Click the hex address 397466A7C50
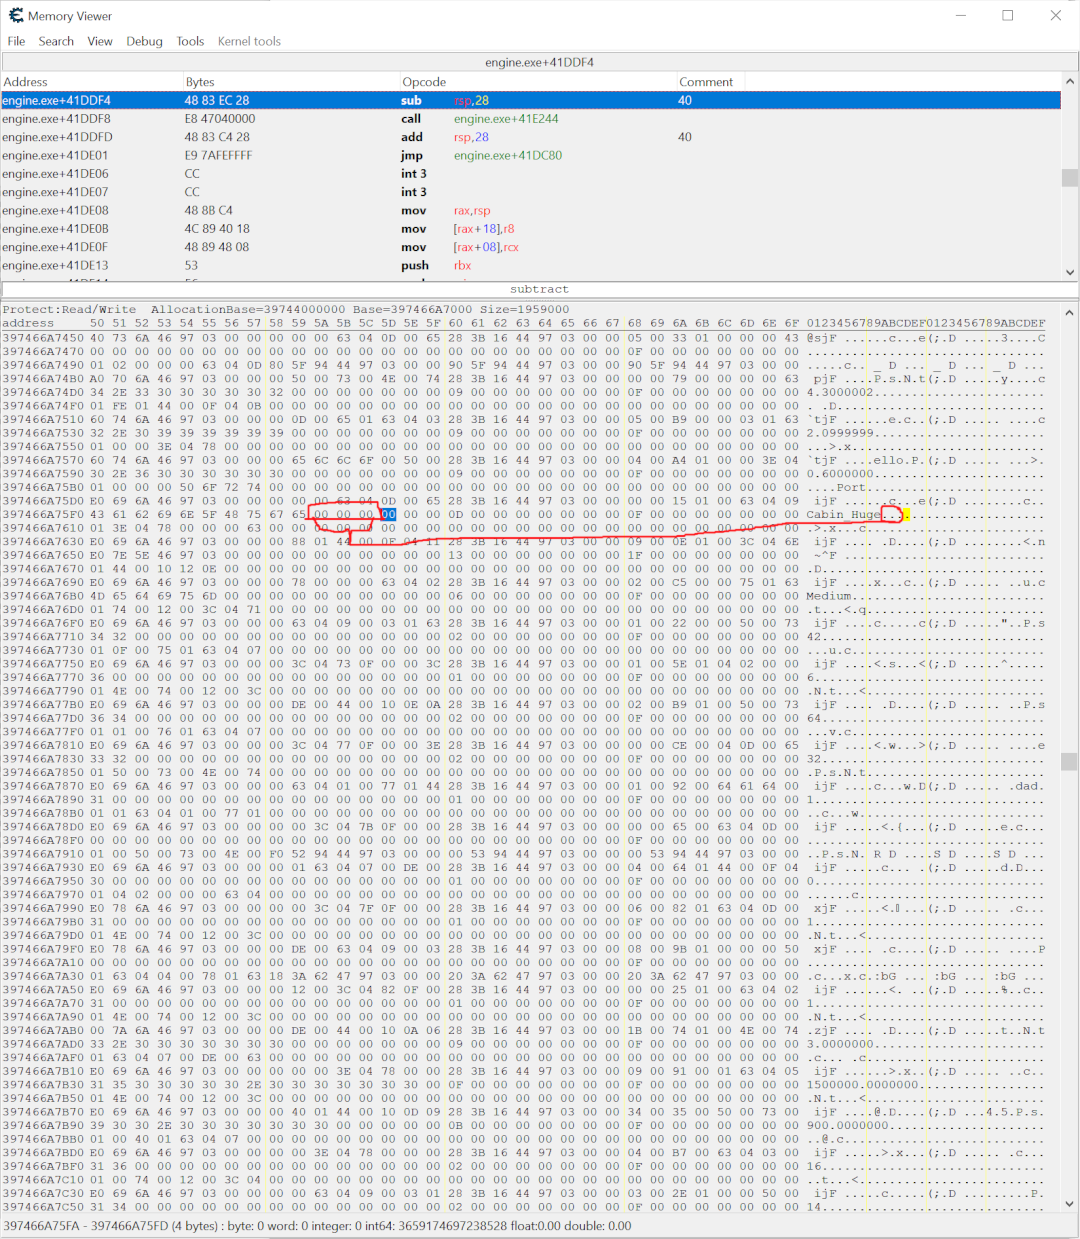This screenshot has width=1080, height=1239. tap(43, 1207)
